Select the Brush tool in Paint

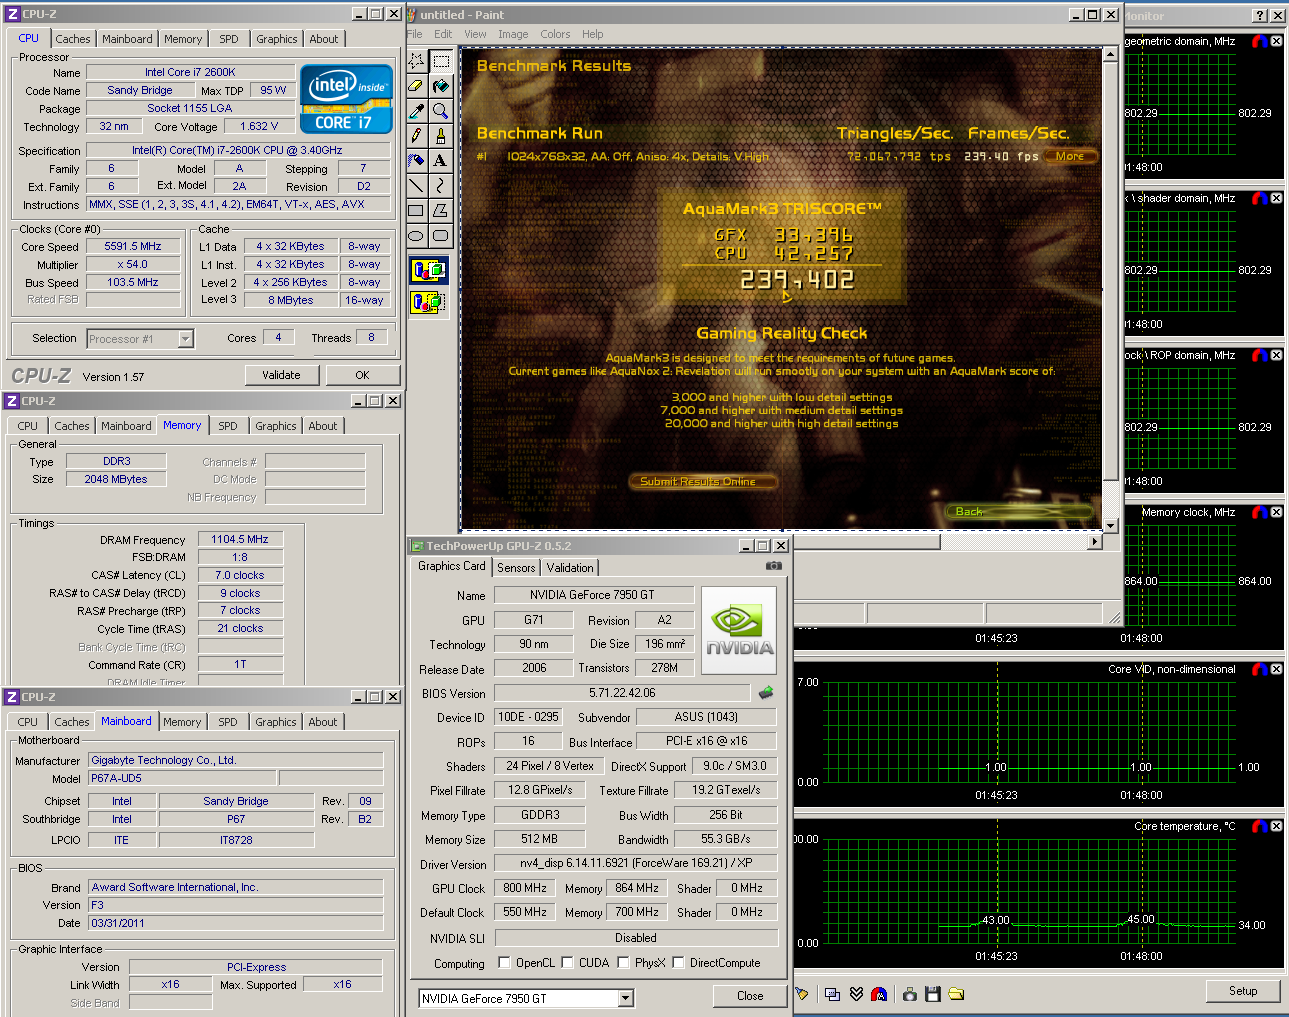point(440,136)
